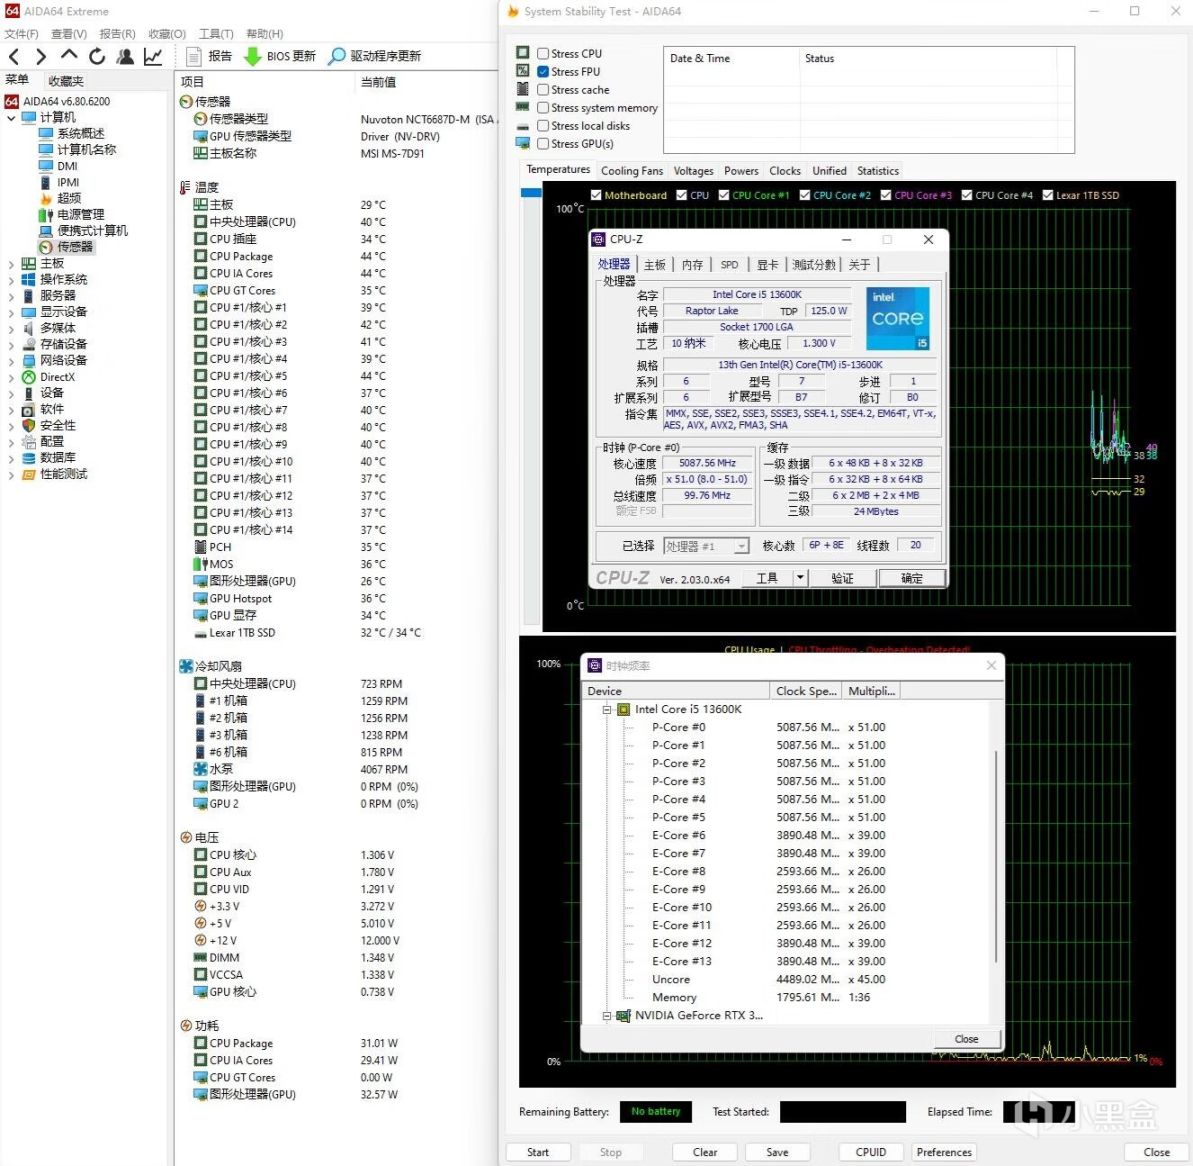The image size is (1193, 1166).
Task: Collapse the Intel Core i5 13600K tree
Action: [x=607, y=710]
